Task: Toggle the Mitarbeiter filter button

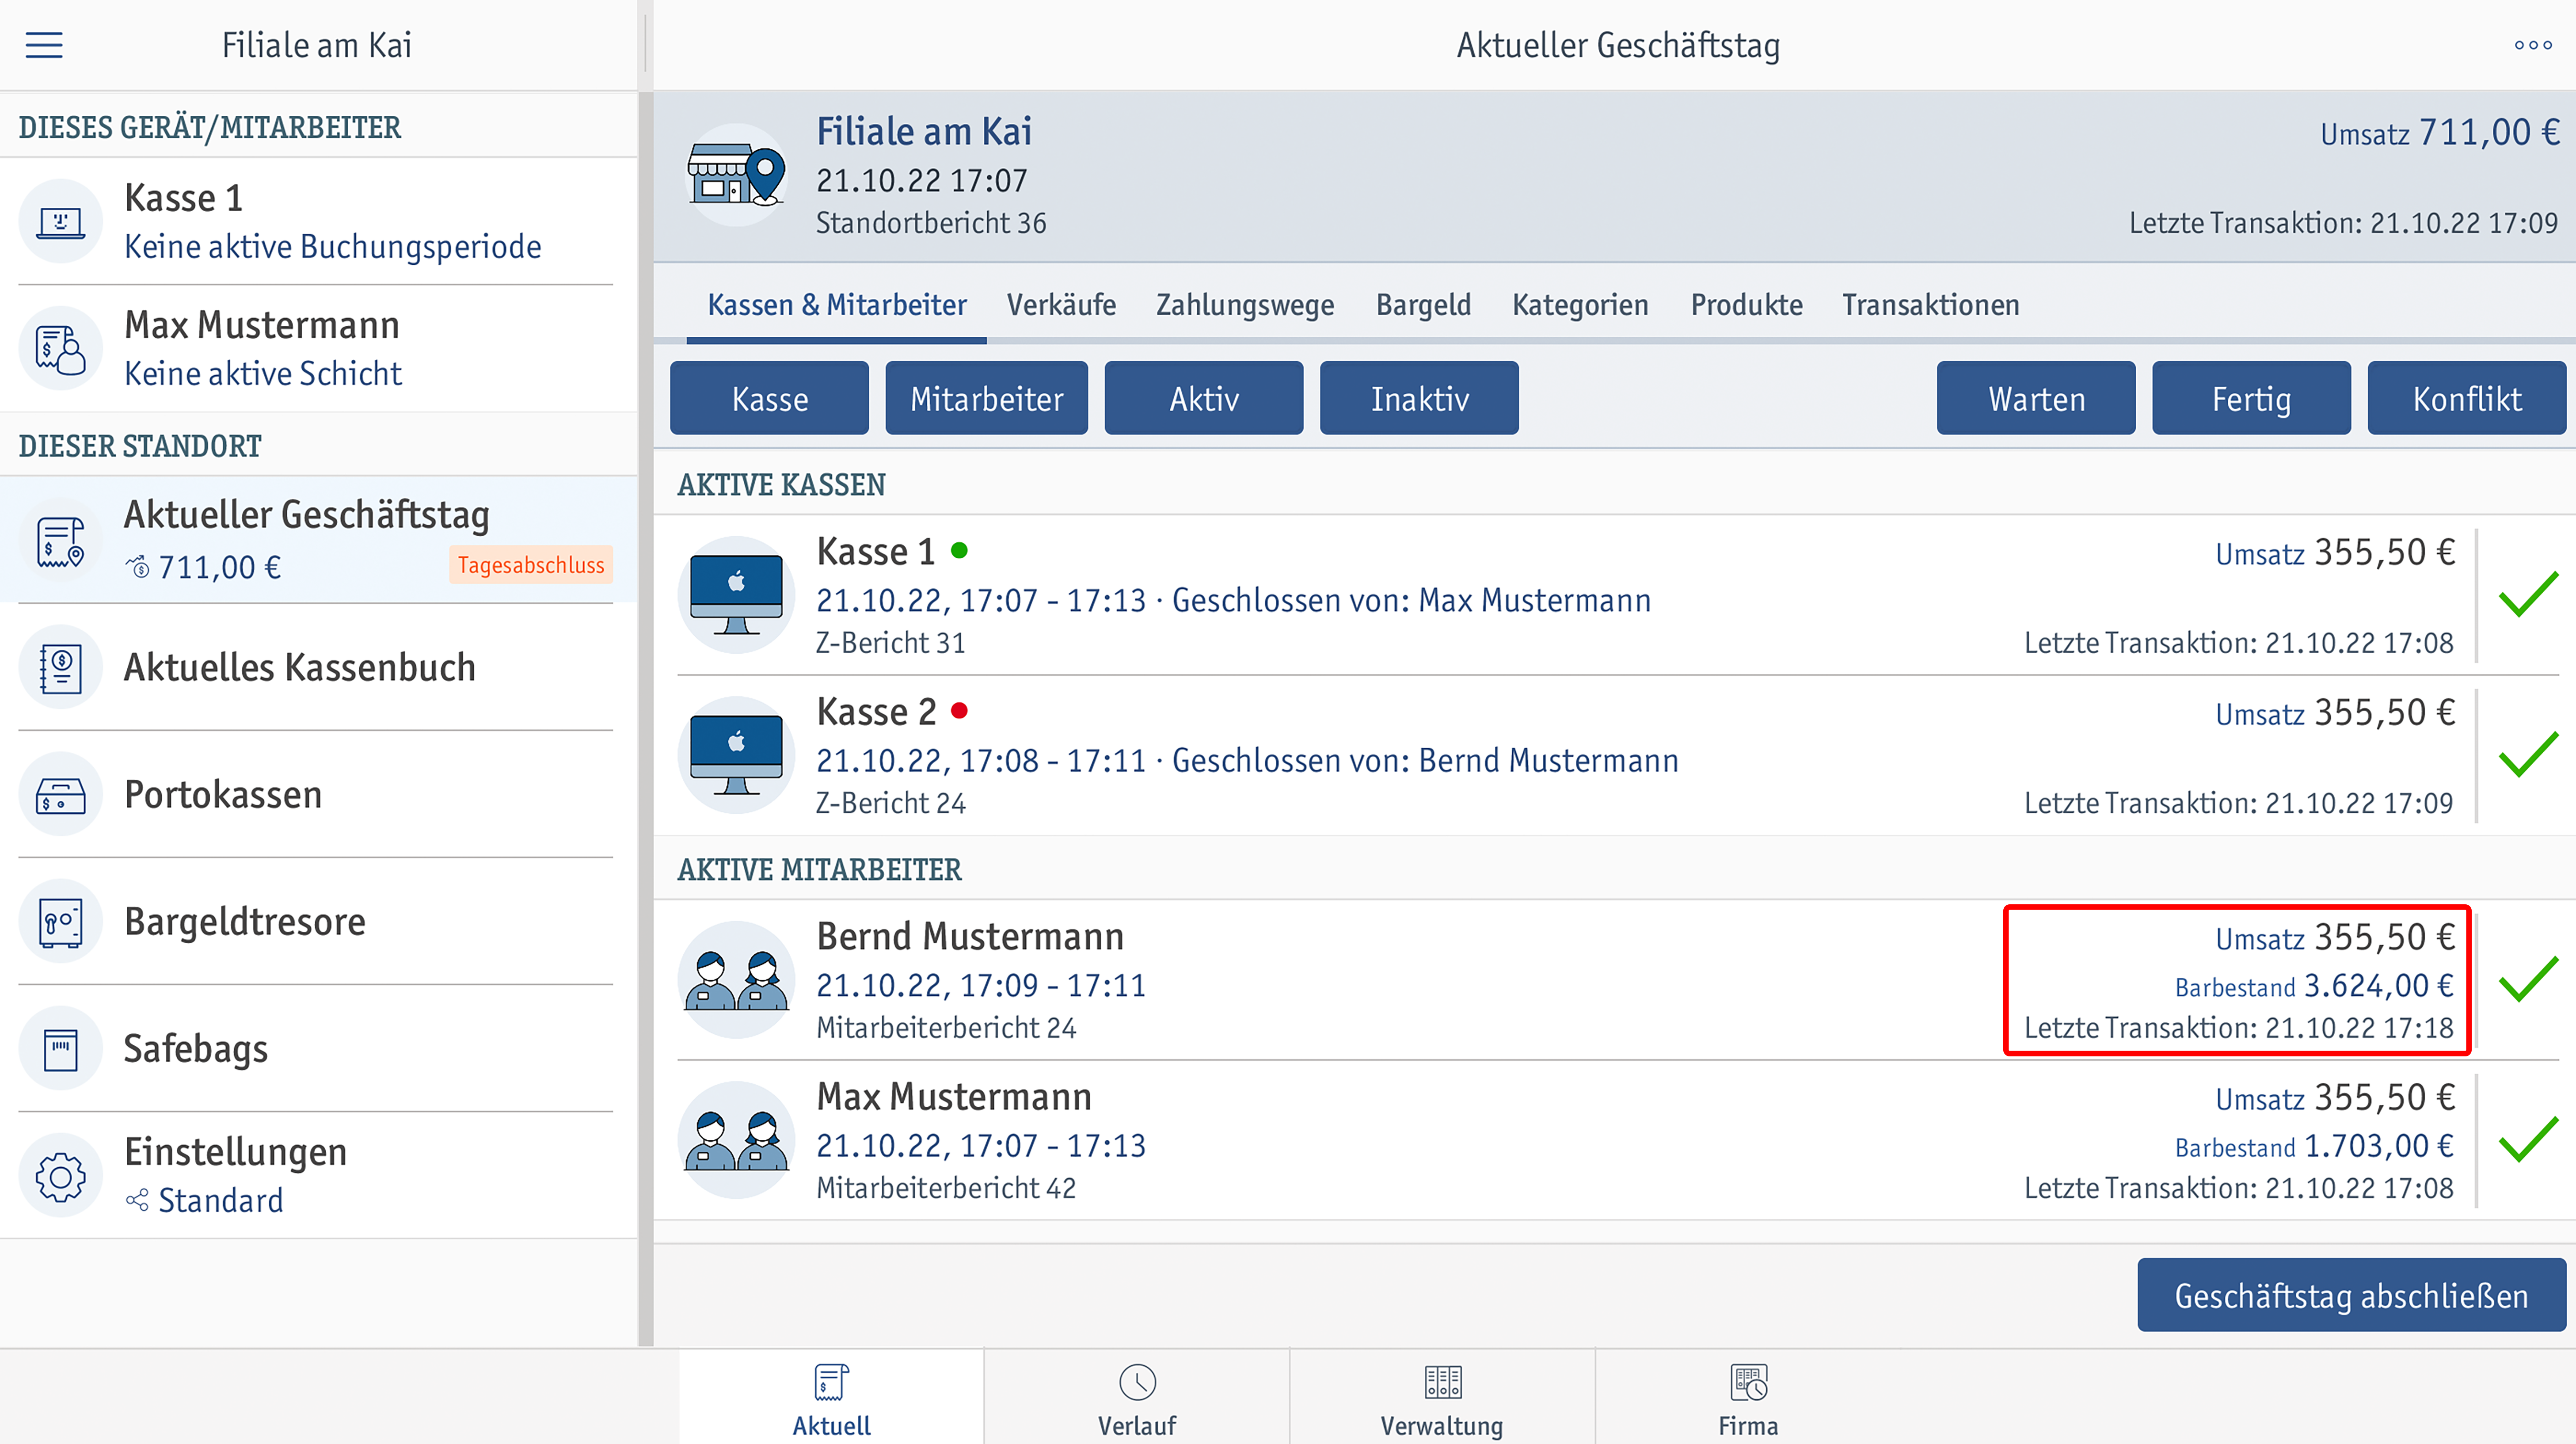Action: pyautogui.click(x=986, y=398)
